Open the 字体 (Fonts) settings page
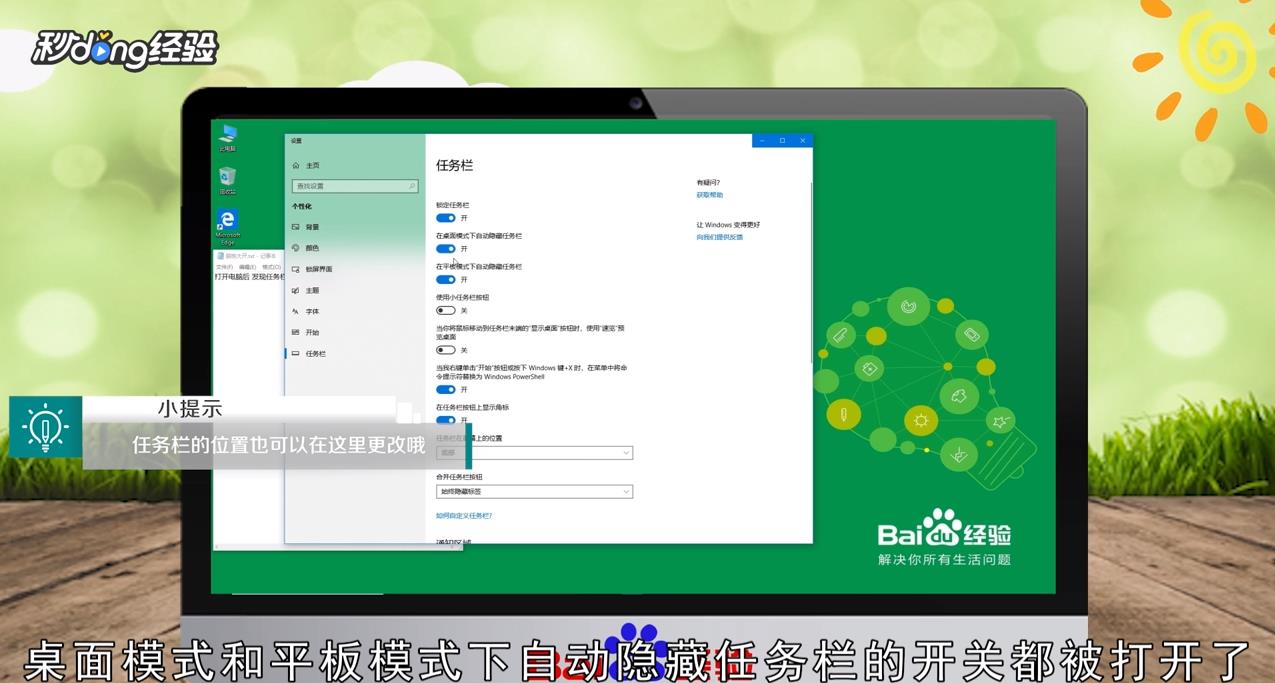Screen dimensions: 1275x683 310,312
